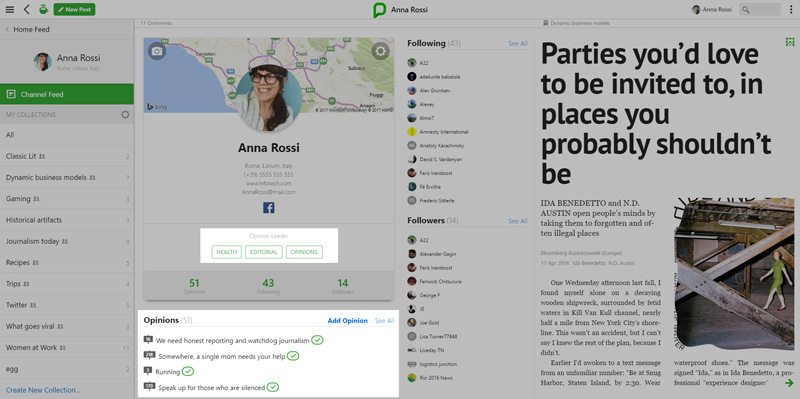View 14 Followers count
The width and height of the screenshot is (800, 399).
click(x=343, y=286)
